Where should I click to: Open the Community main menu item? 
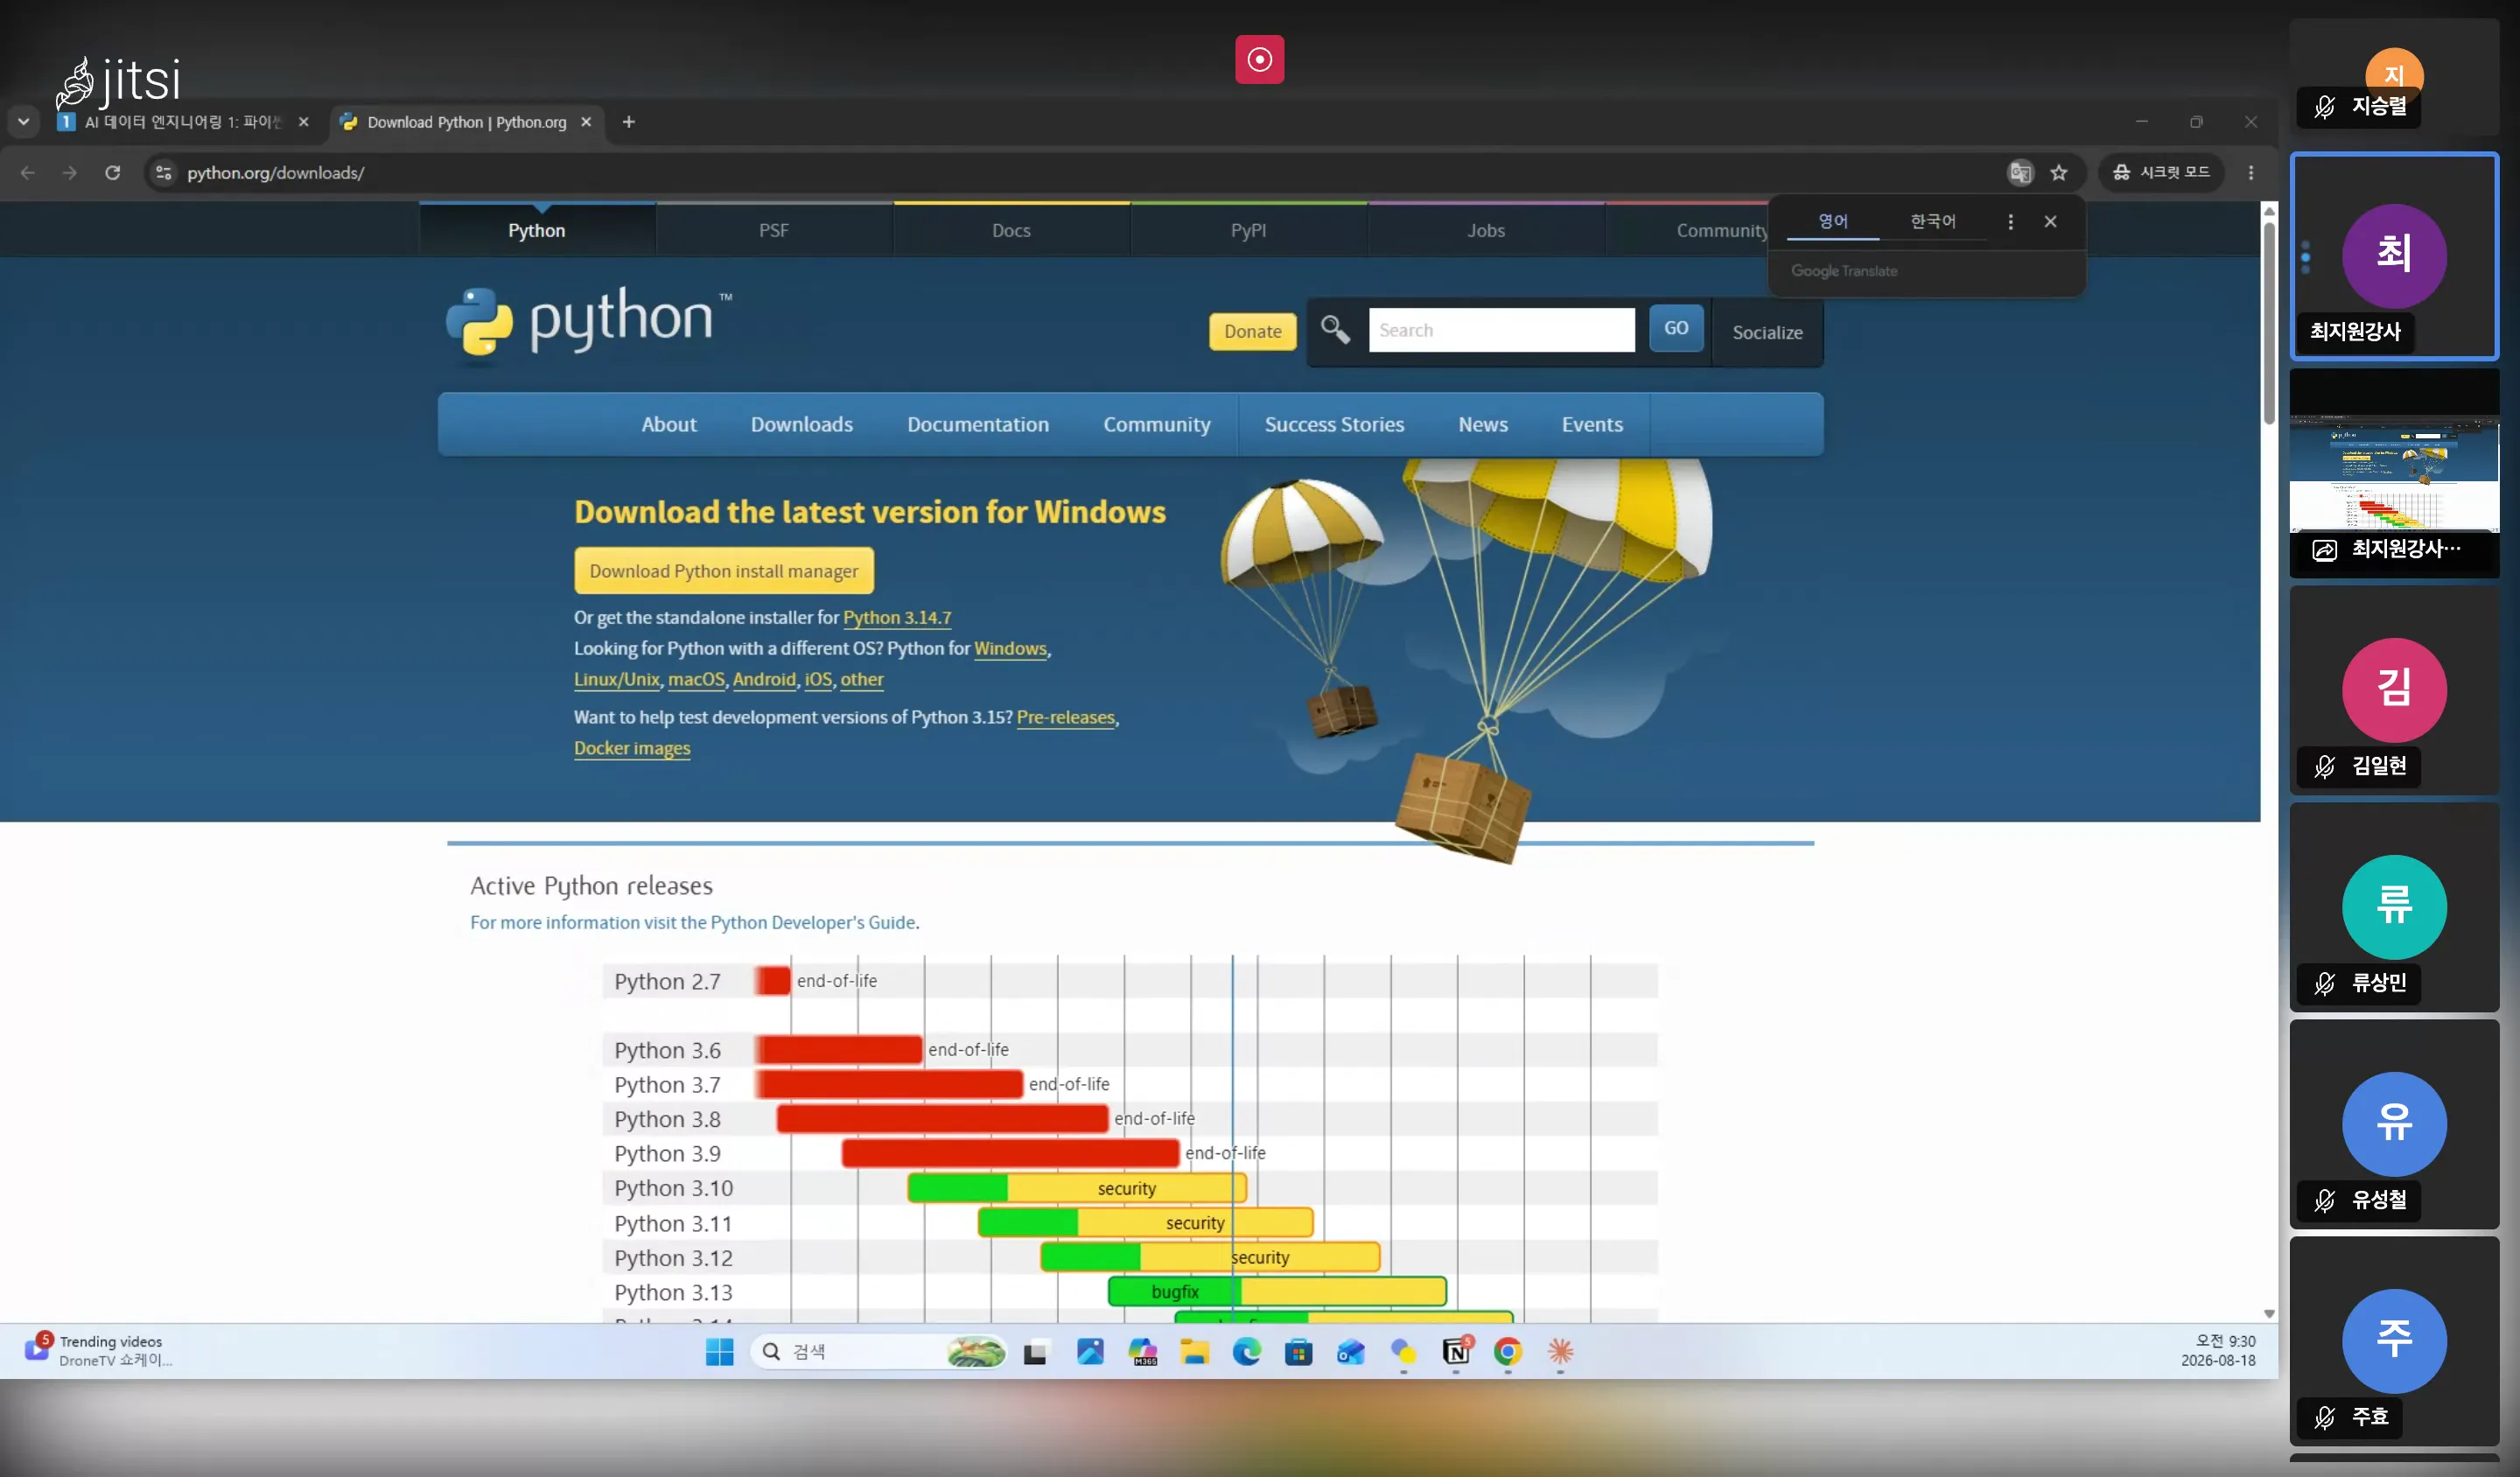(1157, 425)
